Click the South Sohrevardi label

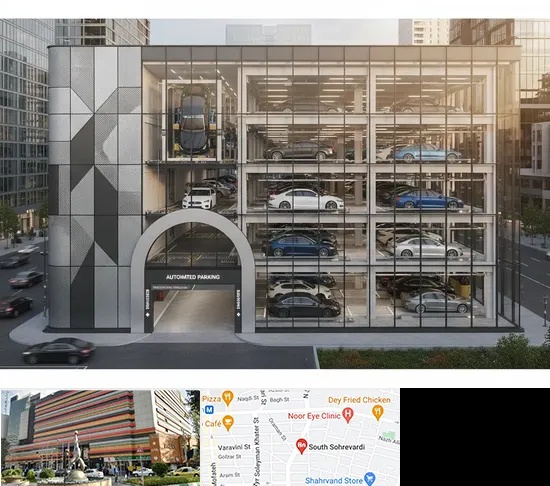[337, 447]
